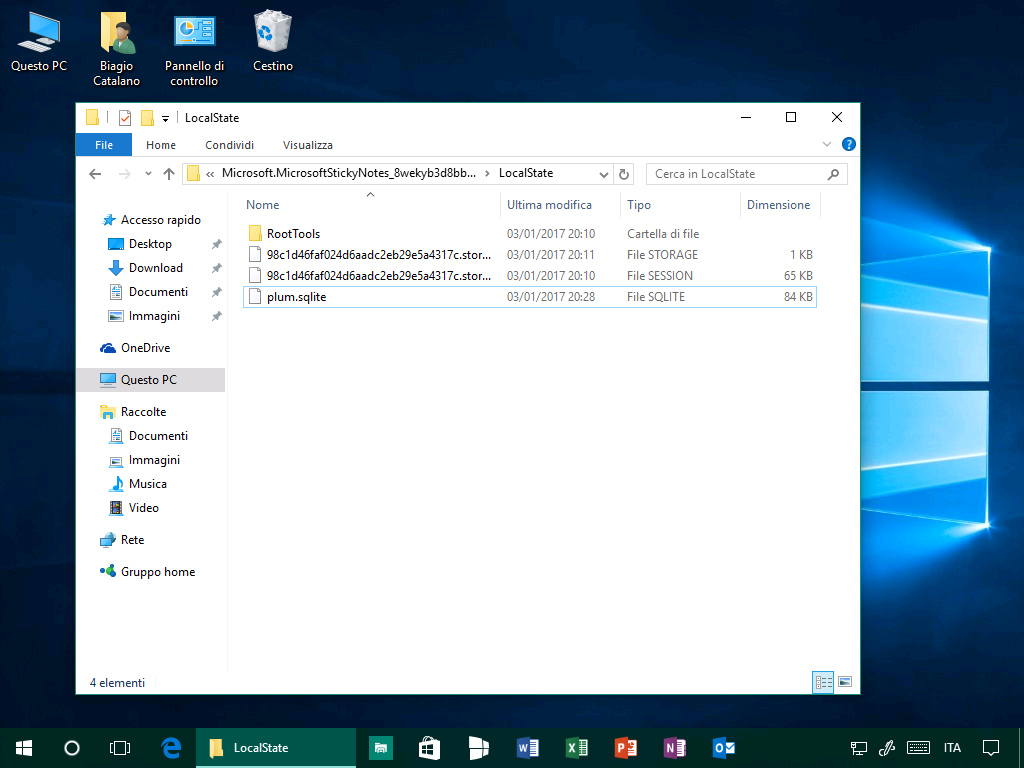This screenshot has width=1024, height=768.
Task: Select the plum.sqlite file
Action: coord(297,297)
